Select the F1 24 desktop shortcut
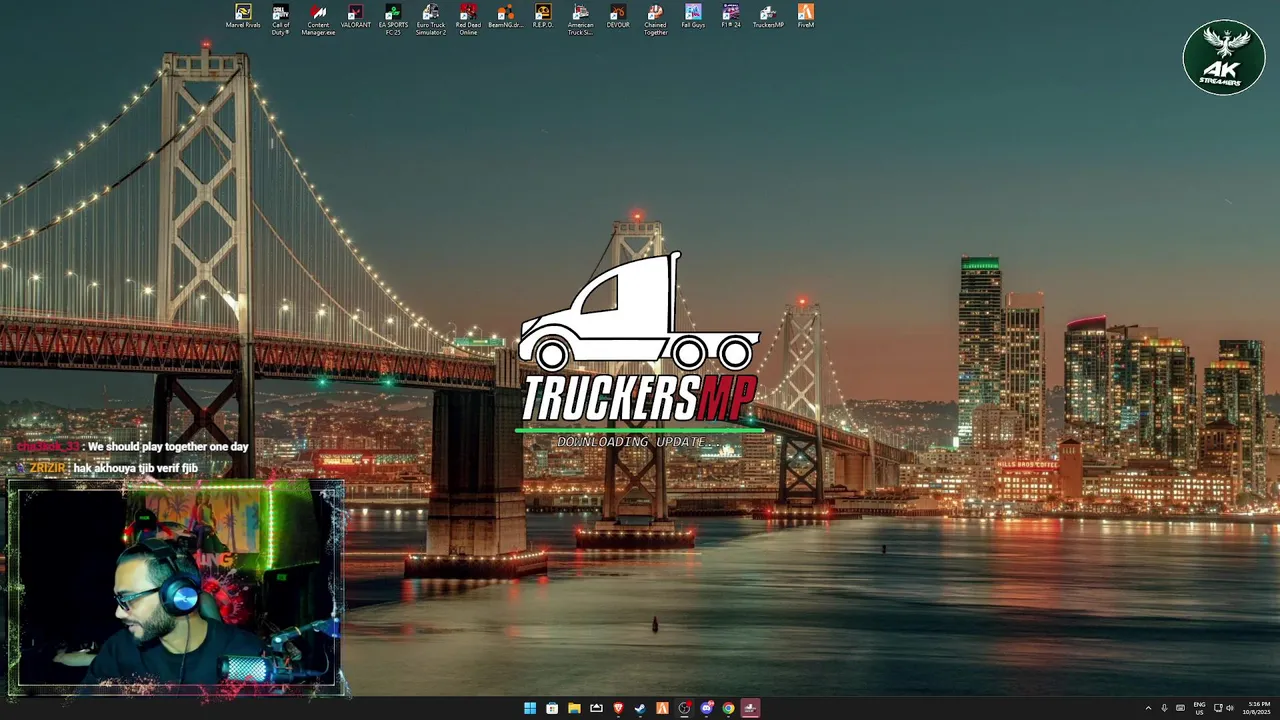The image size is (1280, 720). pyautogui.click(x=731, y=17)
